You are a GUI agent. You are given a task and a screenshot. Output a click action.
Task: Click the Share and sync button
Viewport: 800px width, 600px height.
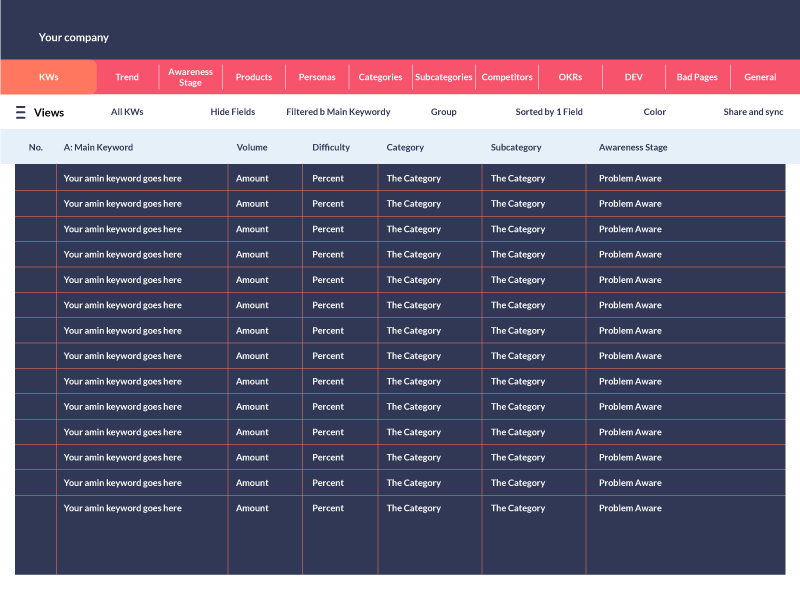tap(753, 112)
